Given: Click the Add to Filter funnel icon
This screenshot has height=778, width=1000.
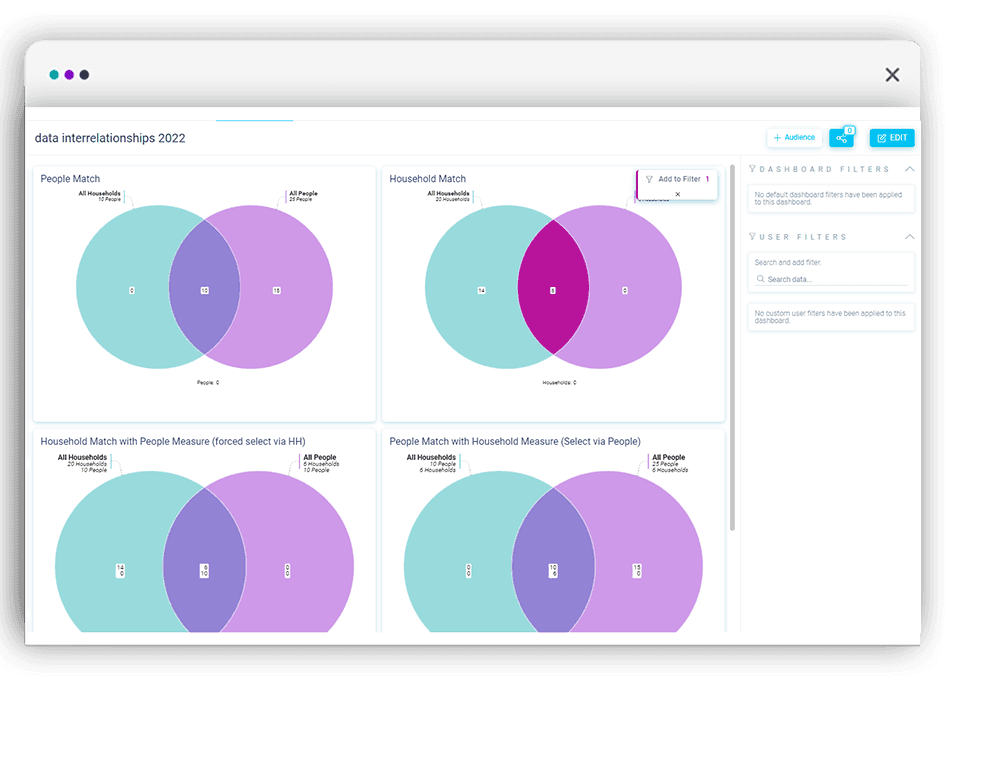Looking at the screenshot, I should (649, 180).
